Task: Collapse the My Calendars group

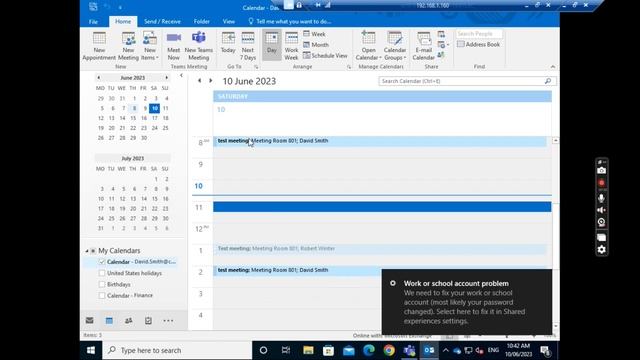Action: (87, 251)
